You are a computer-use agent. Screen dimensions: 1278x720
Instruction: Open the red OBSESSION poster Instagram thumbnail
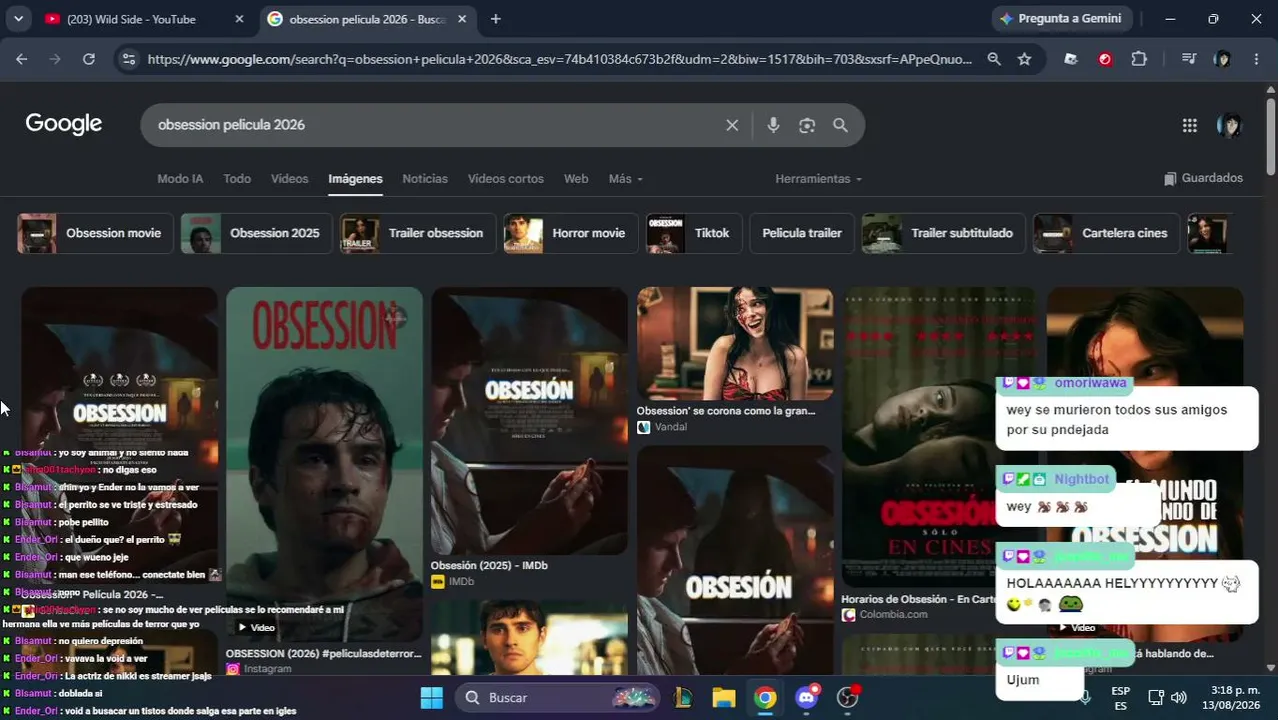(324, 464)
